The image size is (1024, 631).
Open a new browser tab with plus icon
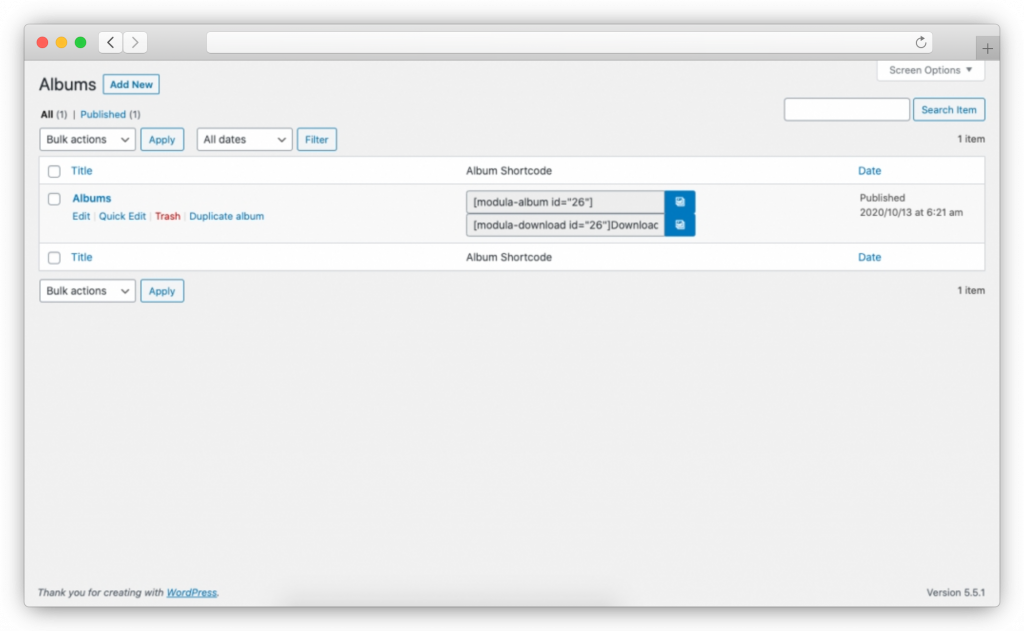coord(987,48)
